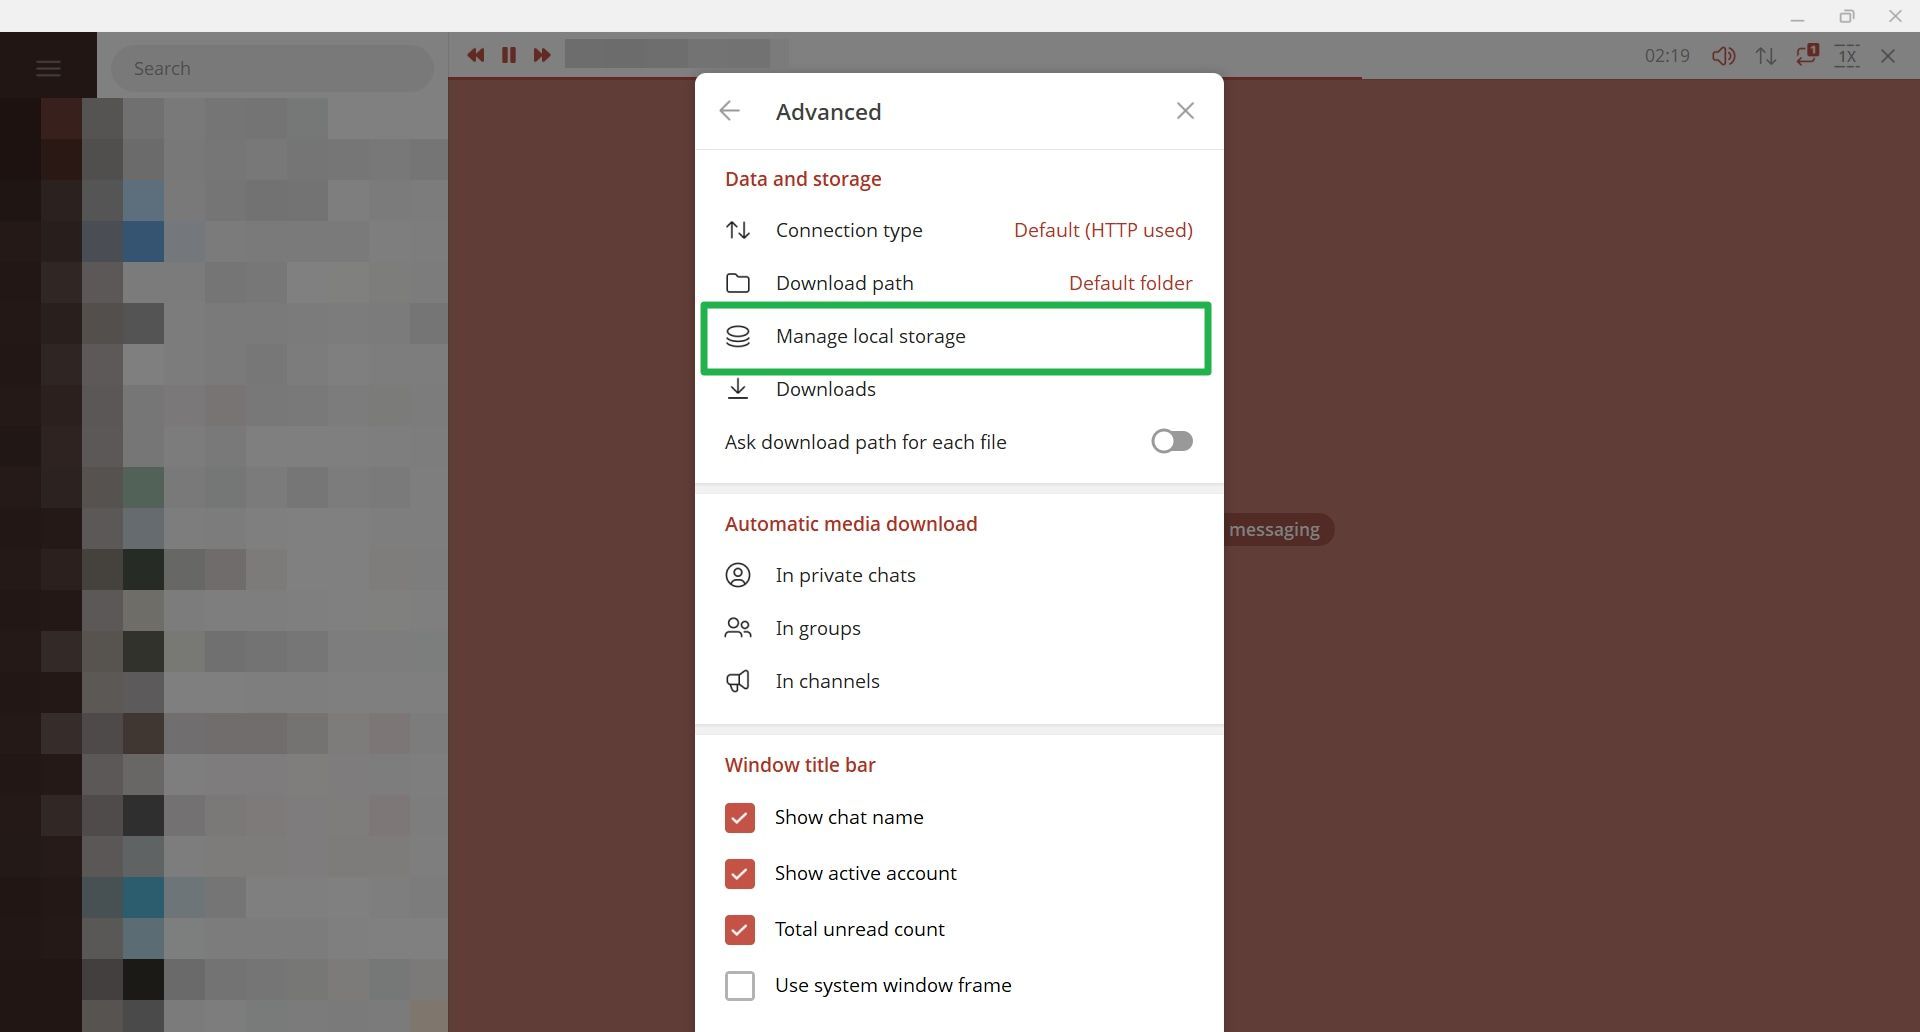Open auto-download settings In private chats
This screenshot has height=1032, width=1920.
tap(845, 575)
